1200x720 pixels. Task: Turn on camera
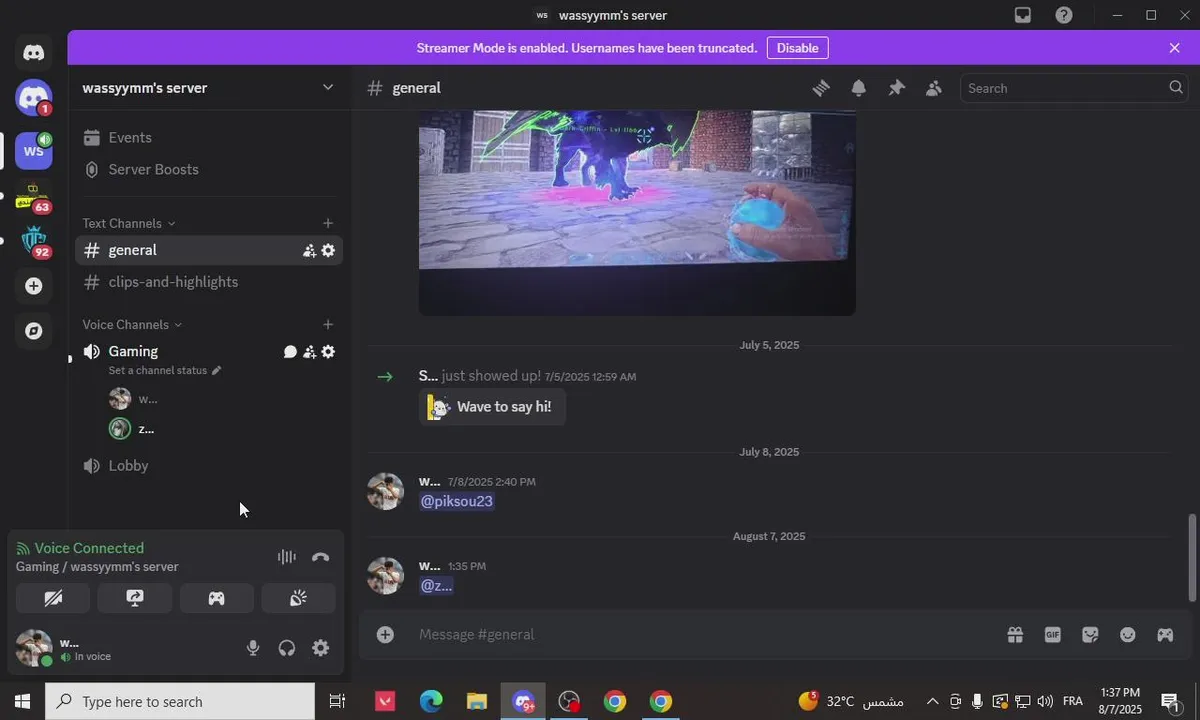pos(53,598)
